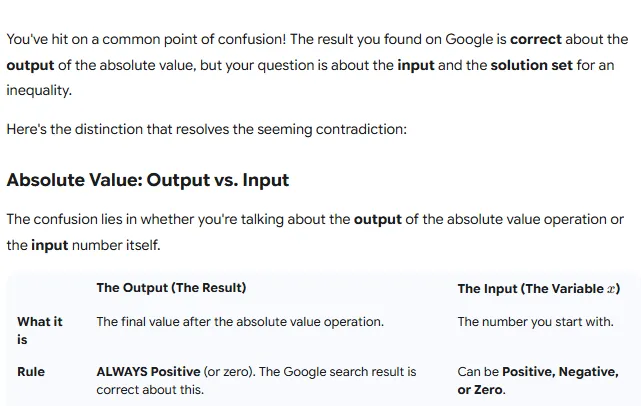Click the "Rule" row label
The image size is (641, 406).
coord(31,372)
